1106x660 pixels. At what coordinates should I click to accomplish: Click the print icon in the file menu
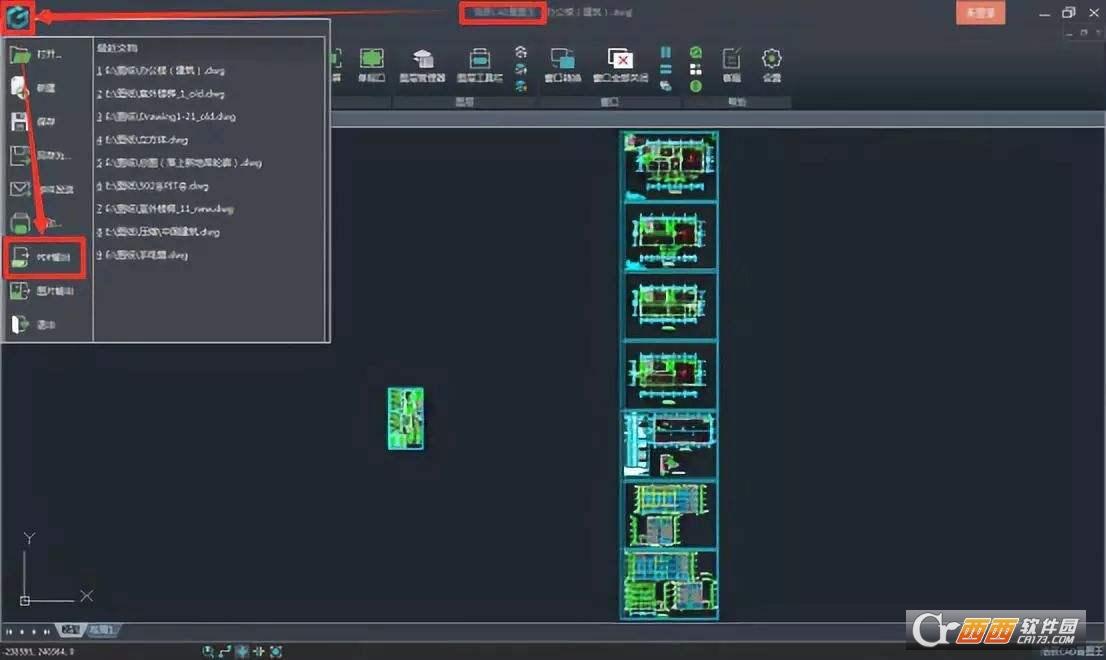coord(19,223)
